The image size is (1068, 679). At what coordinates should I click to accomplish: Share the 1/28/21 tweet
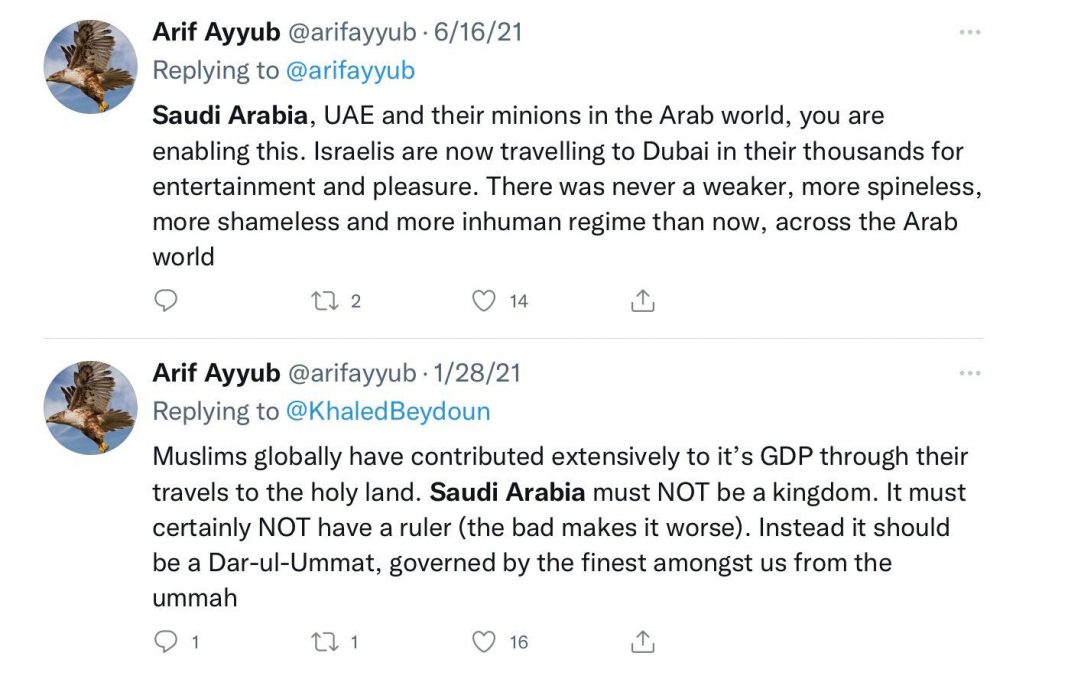(642, 641)
